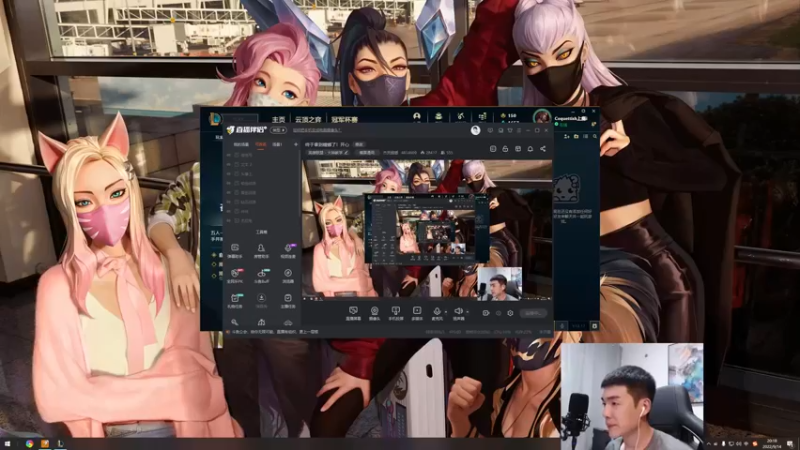Image resolution: width=800 pixels, height=450 pixels.
Task: Click the nested stream preview thumbnail
Action: coord(427,229)
